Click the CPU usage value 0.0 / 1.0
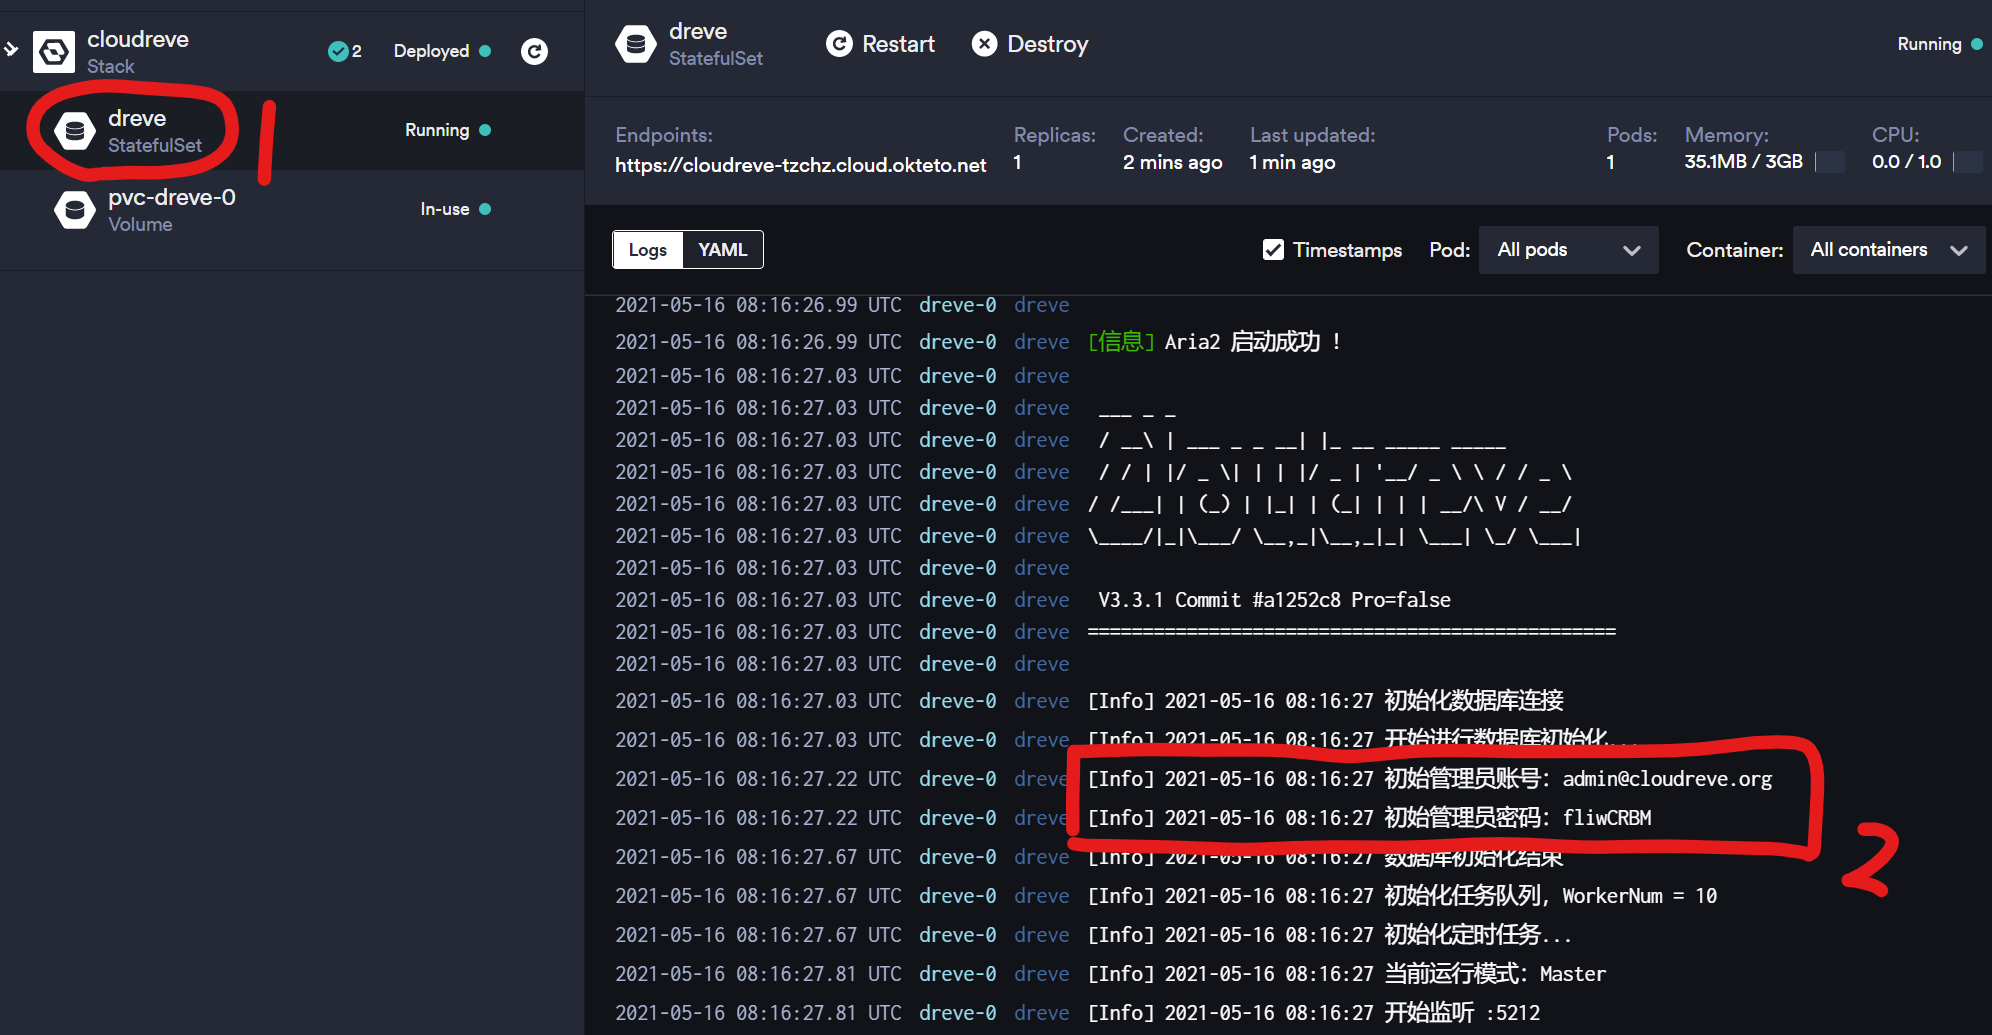Image resolution: width=1992 pixels, height=1035 pixels. pyautogui.click(x=1906, y=162)
